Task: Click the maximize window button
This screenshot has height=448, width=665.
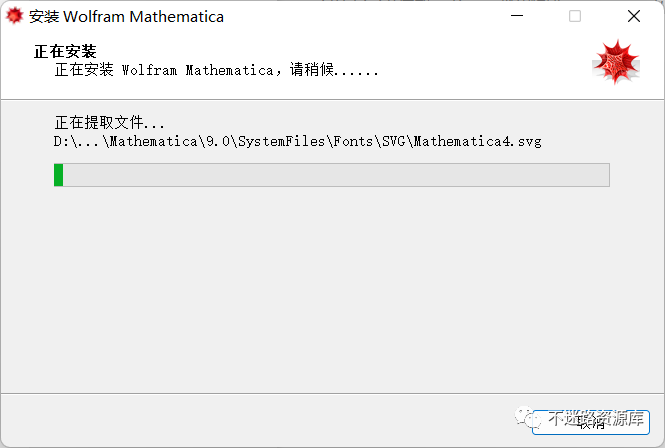Action: 575,17
